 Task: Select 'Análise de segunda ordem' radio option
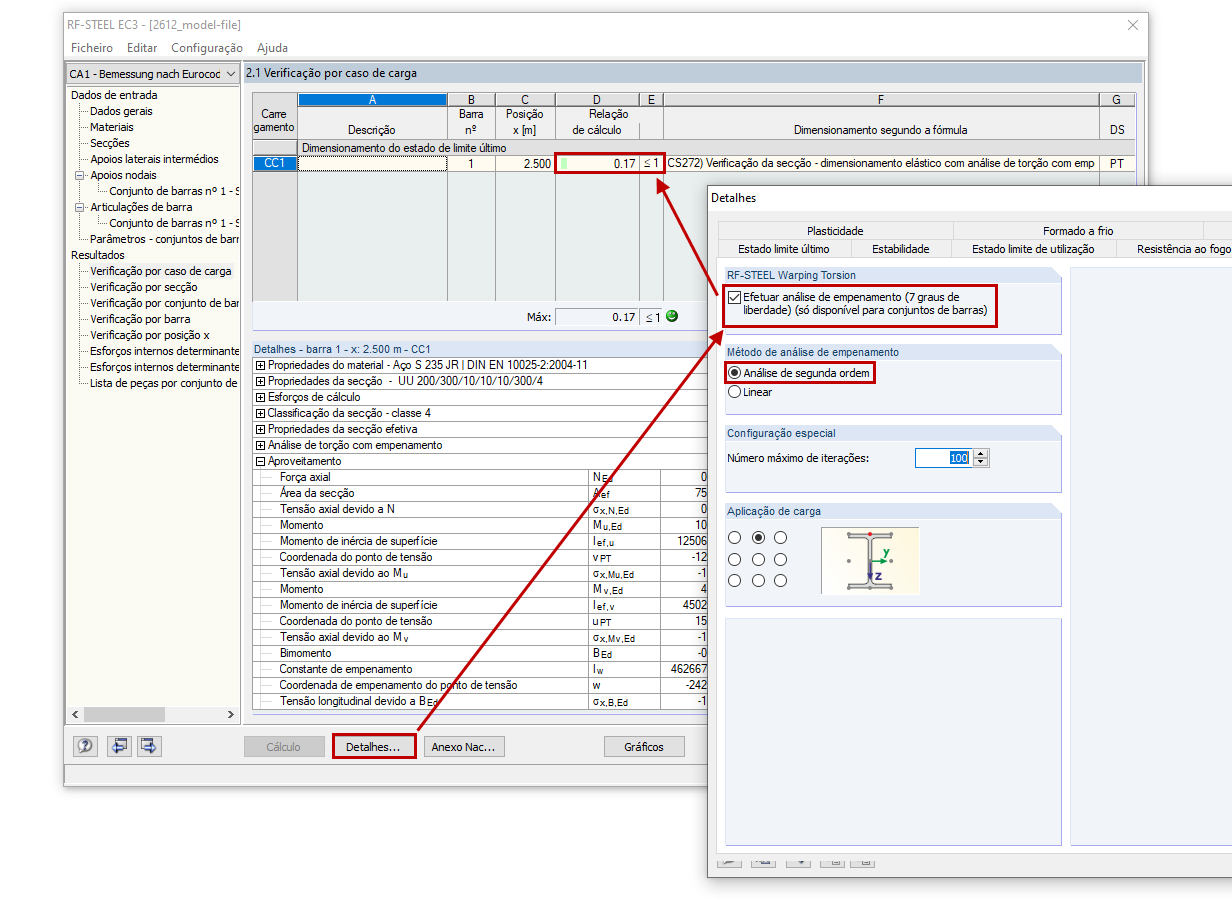(x=735, y=373)
